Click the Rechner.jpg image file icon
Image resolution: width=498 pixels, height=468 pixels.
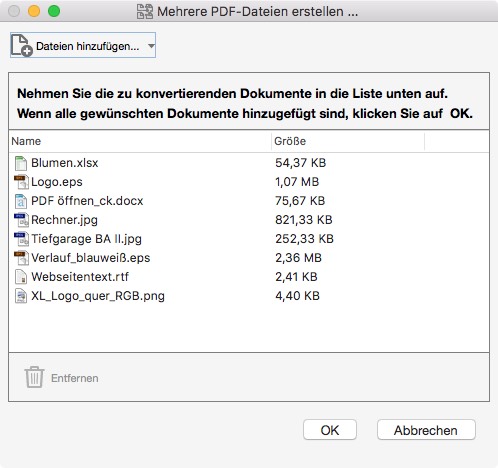[x=21, y=220]
